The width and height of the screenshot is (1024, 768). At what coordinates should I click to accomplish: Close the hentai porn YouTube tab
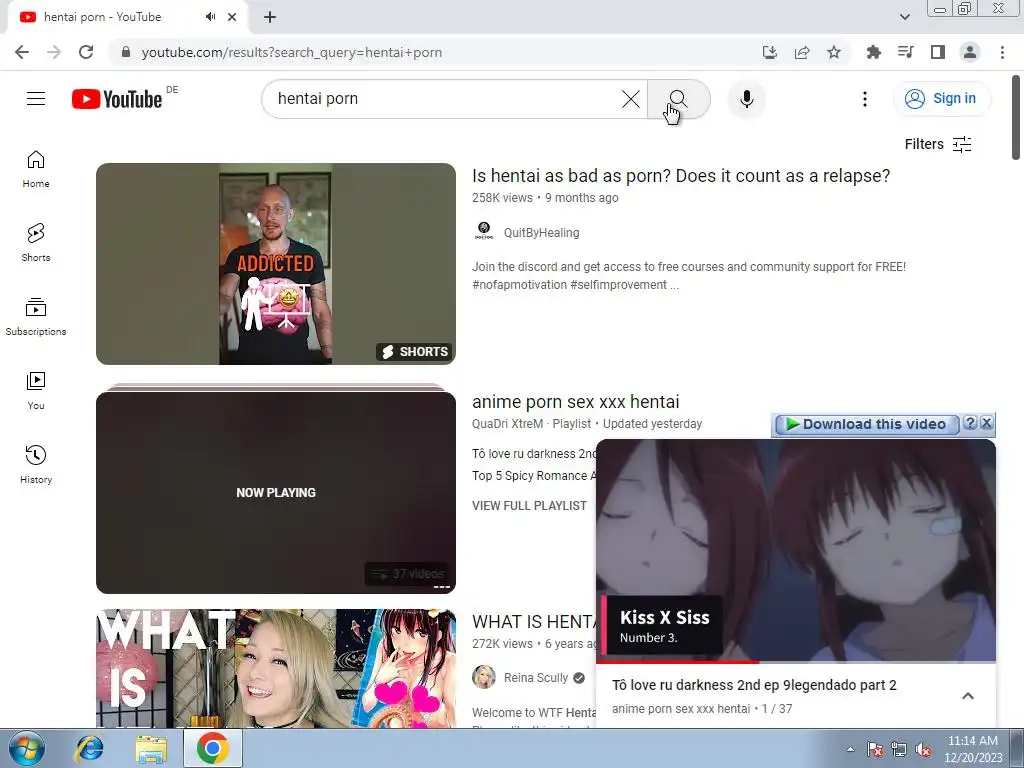[232, 17]
